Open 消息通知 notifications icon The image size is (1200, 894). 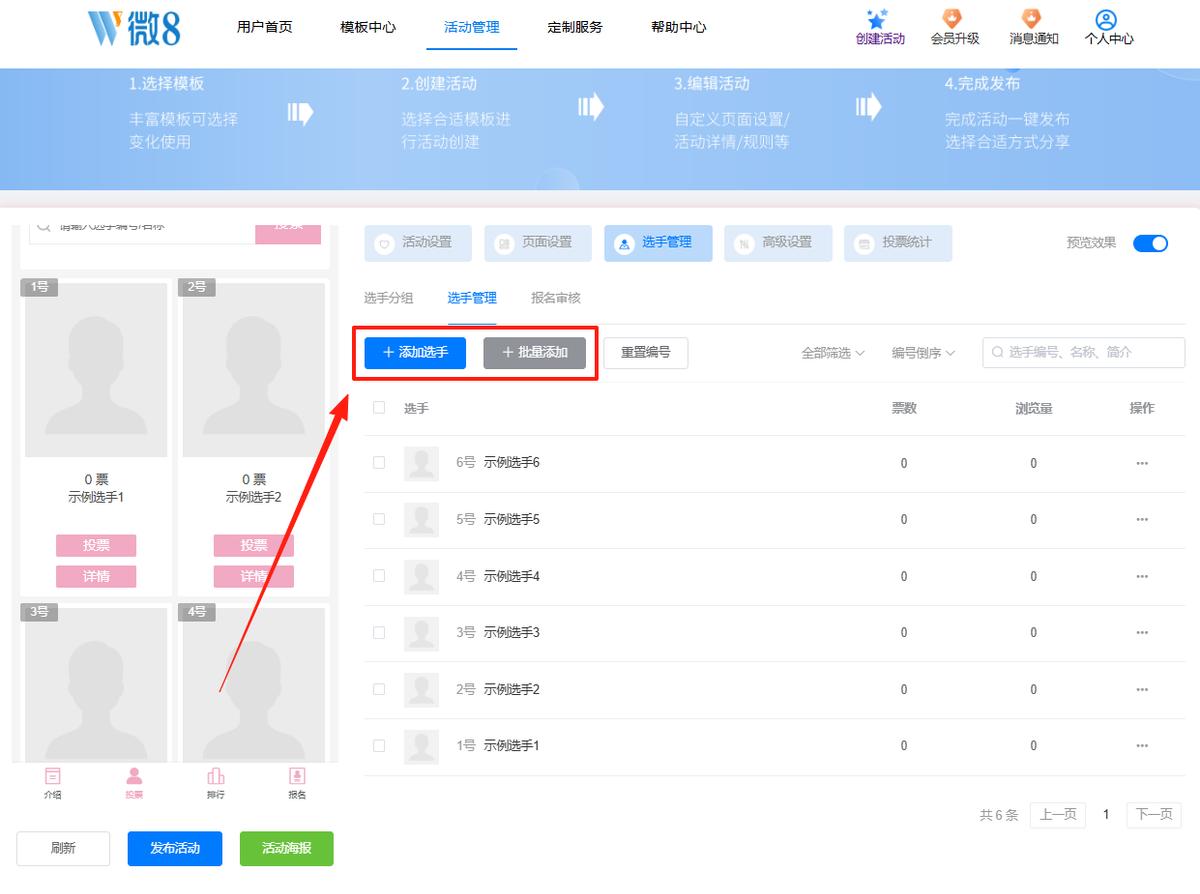click(x=1033, y=19)
